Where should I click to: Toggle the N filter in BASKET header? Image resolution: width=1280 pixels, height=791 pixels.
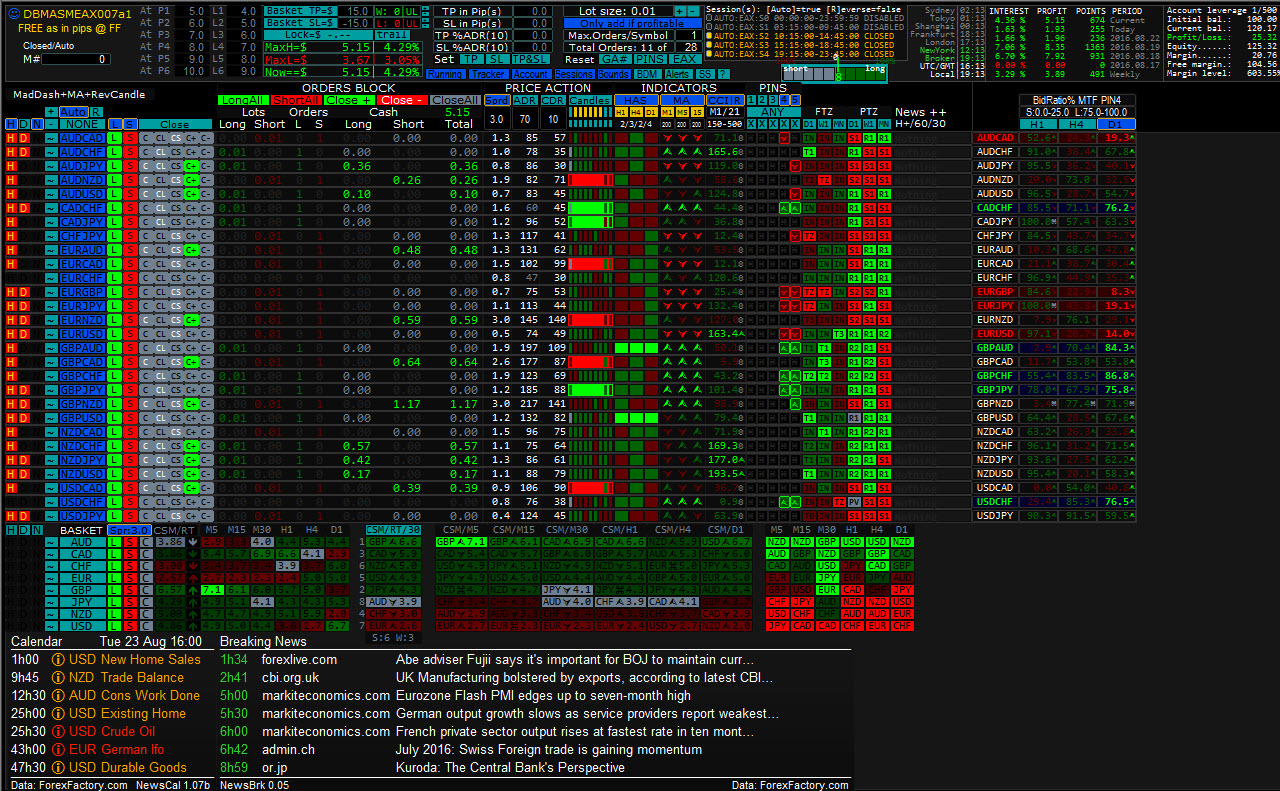[x=37, y=530]
